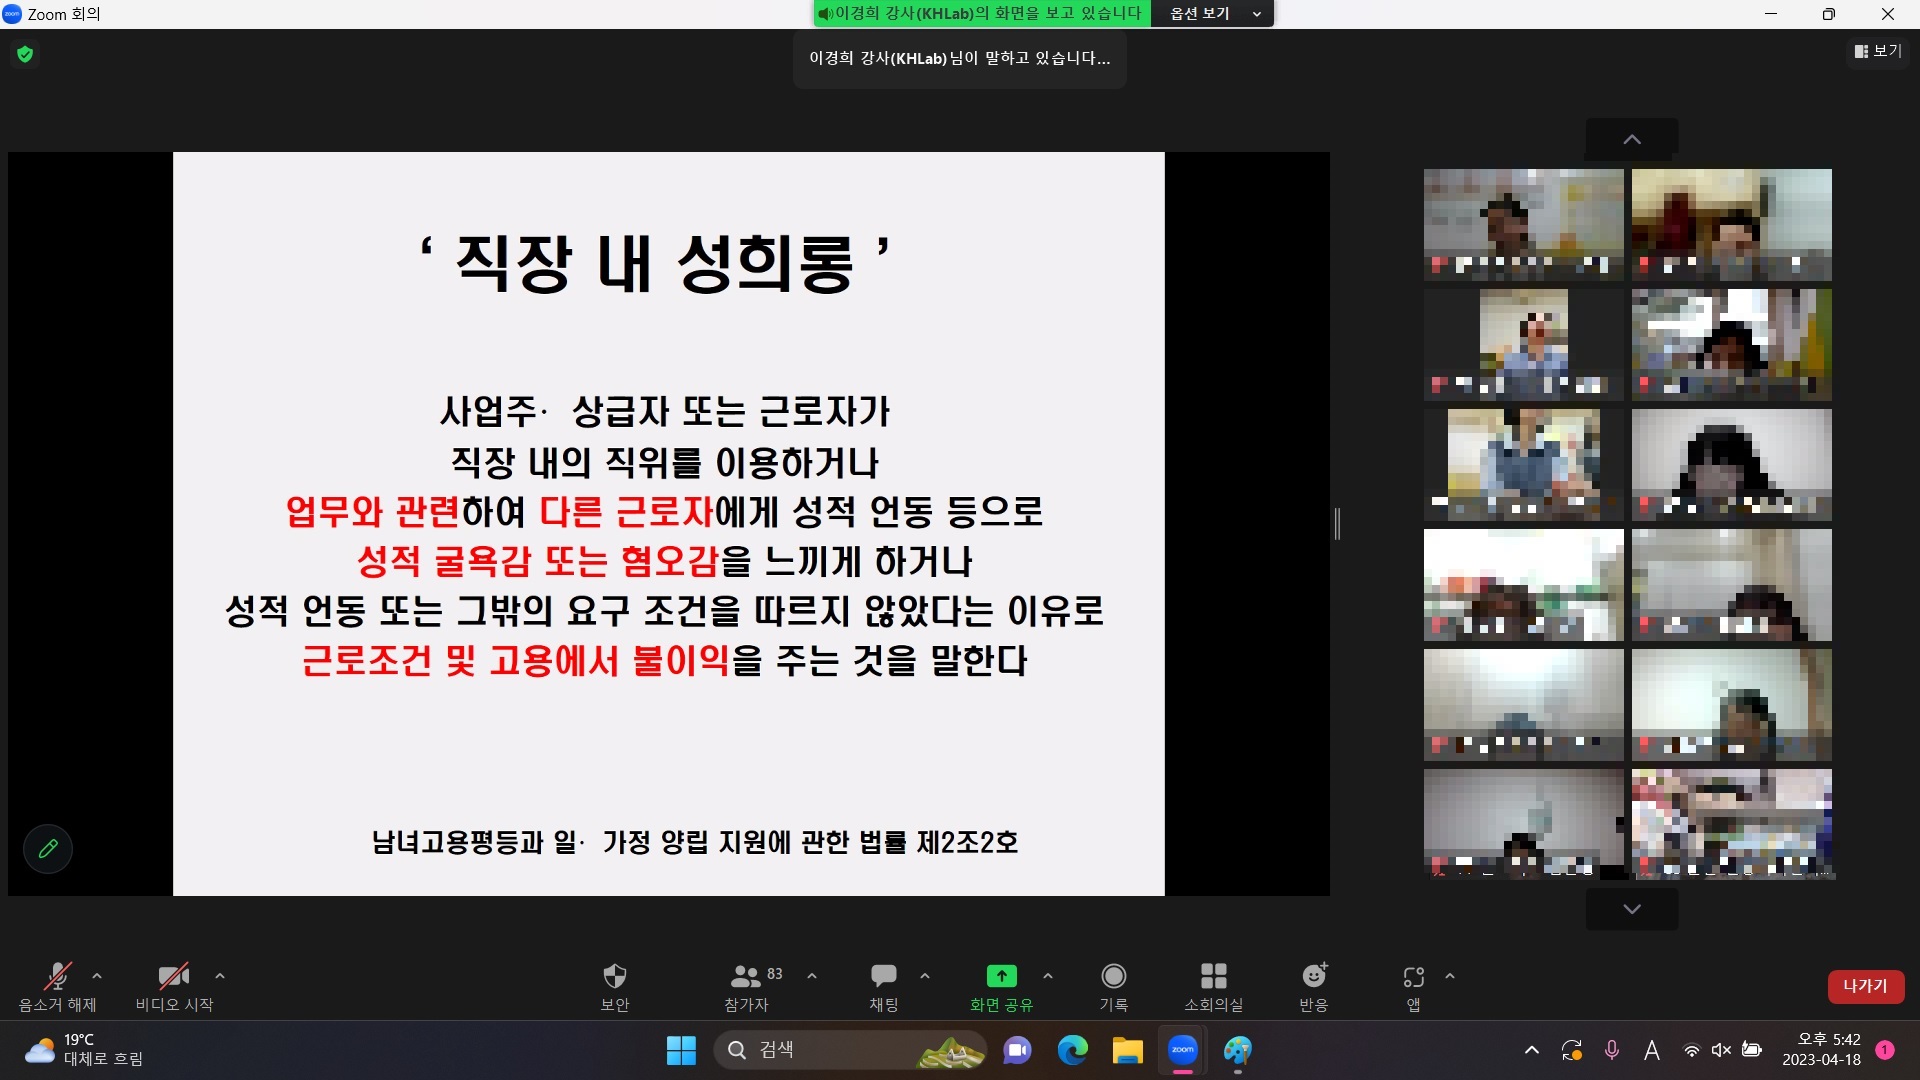Open Breakout Rooms (소회의실) icon
The height and width of the screenshot is (1080, 1920).
(x=1213, y=976)
